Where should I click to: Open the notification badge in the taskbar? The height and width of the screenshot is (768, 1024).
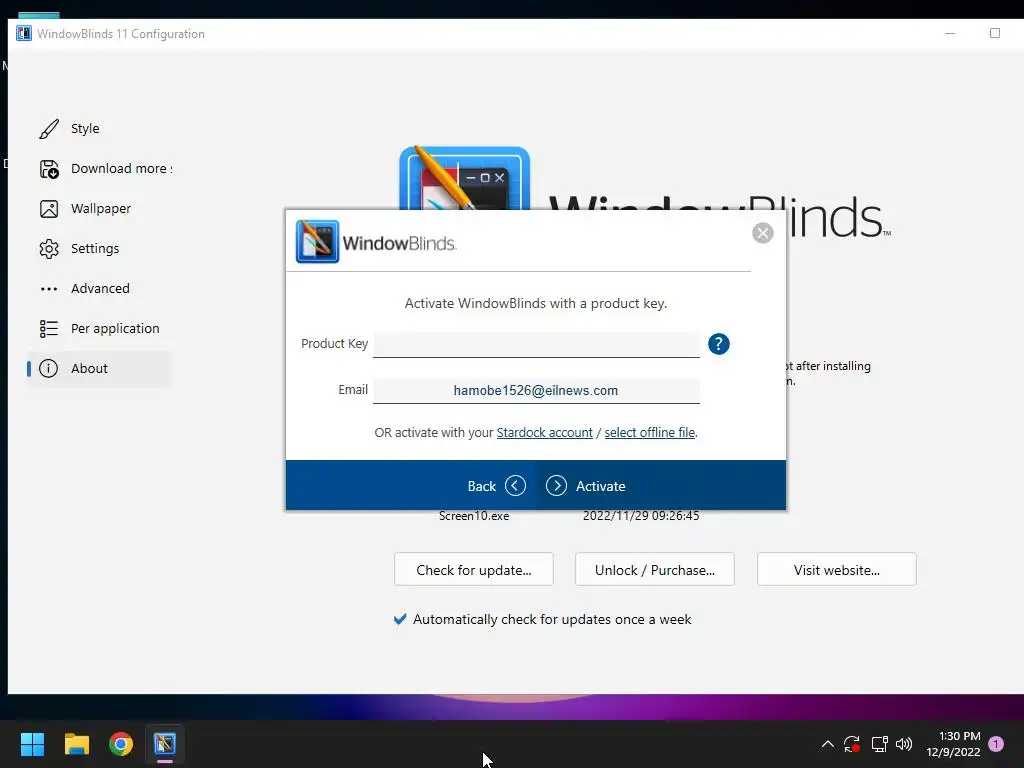[996, 744]
